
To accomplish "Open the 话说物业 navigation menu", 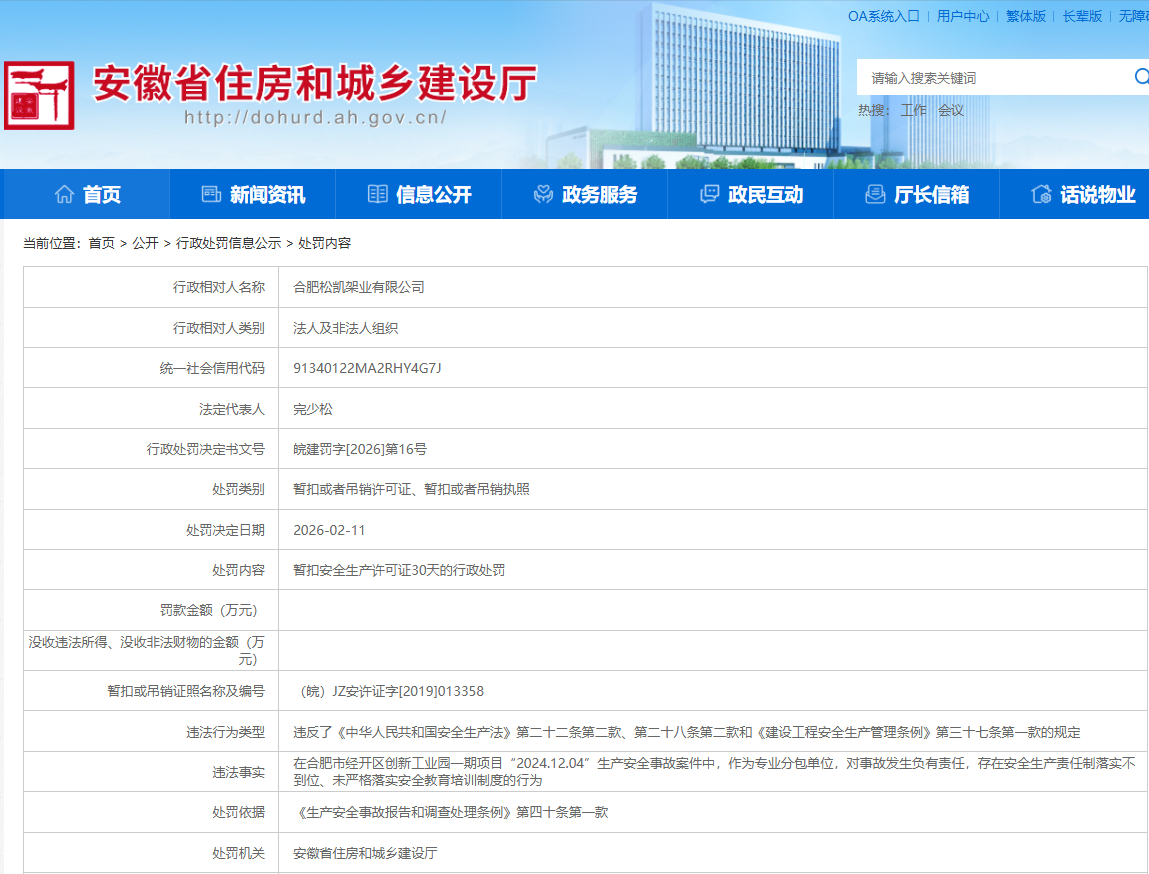I will [1074, 194].
